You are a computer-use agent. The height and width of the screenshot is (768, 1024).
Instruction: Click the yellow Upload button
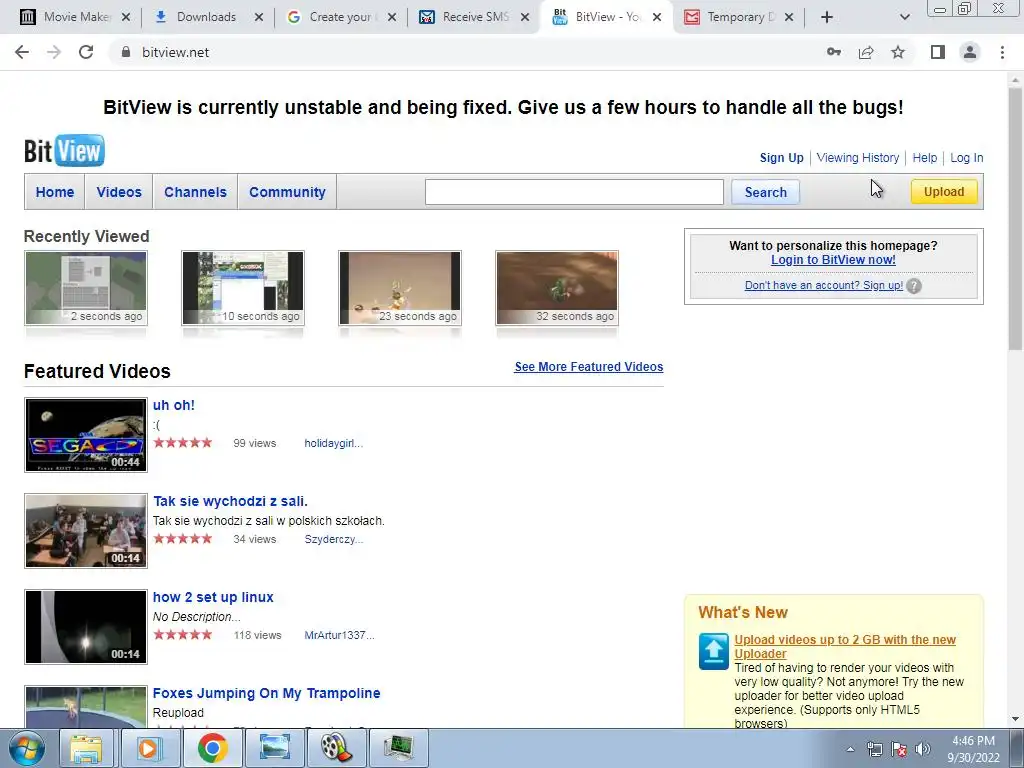point(944,191)
